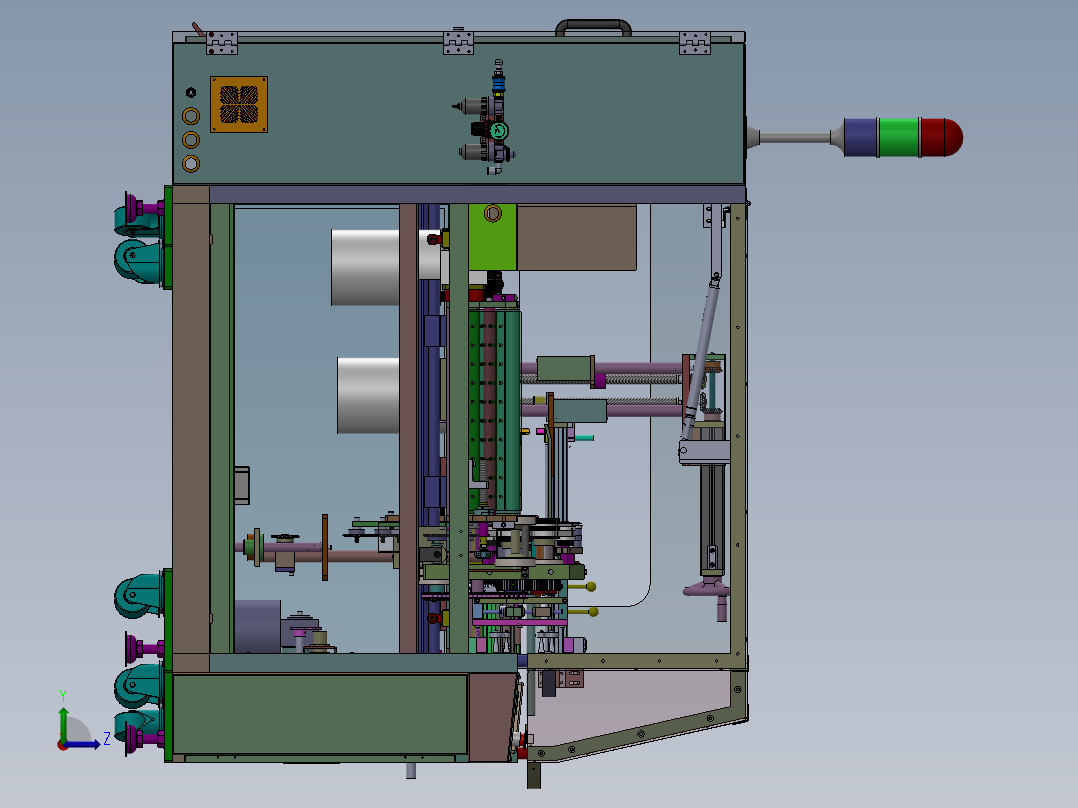The image size is (1078, 808).
Task: Select the grey motor box at bottom left
Action: (x=257, y=626)
